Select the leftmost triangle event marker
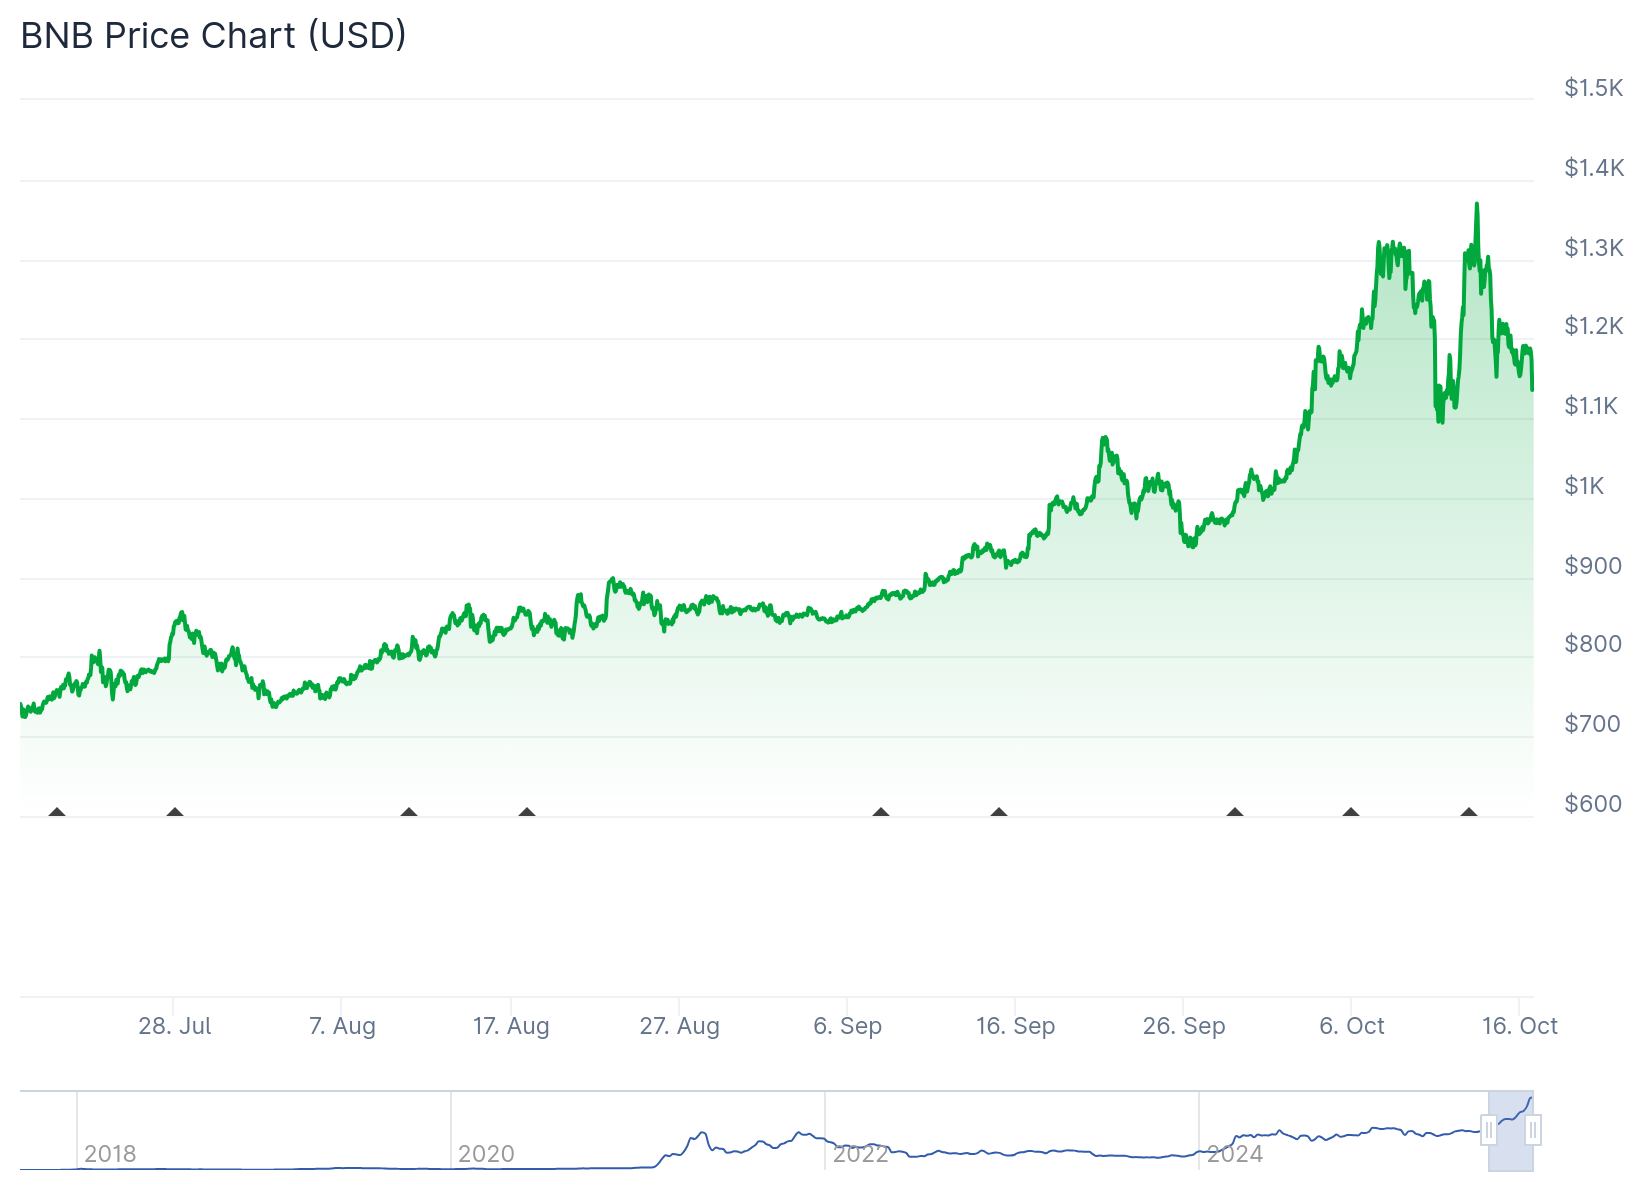Screen dimensions: 1644x1200 57,813
